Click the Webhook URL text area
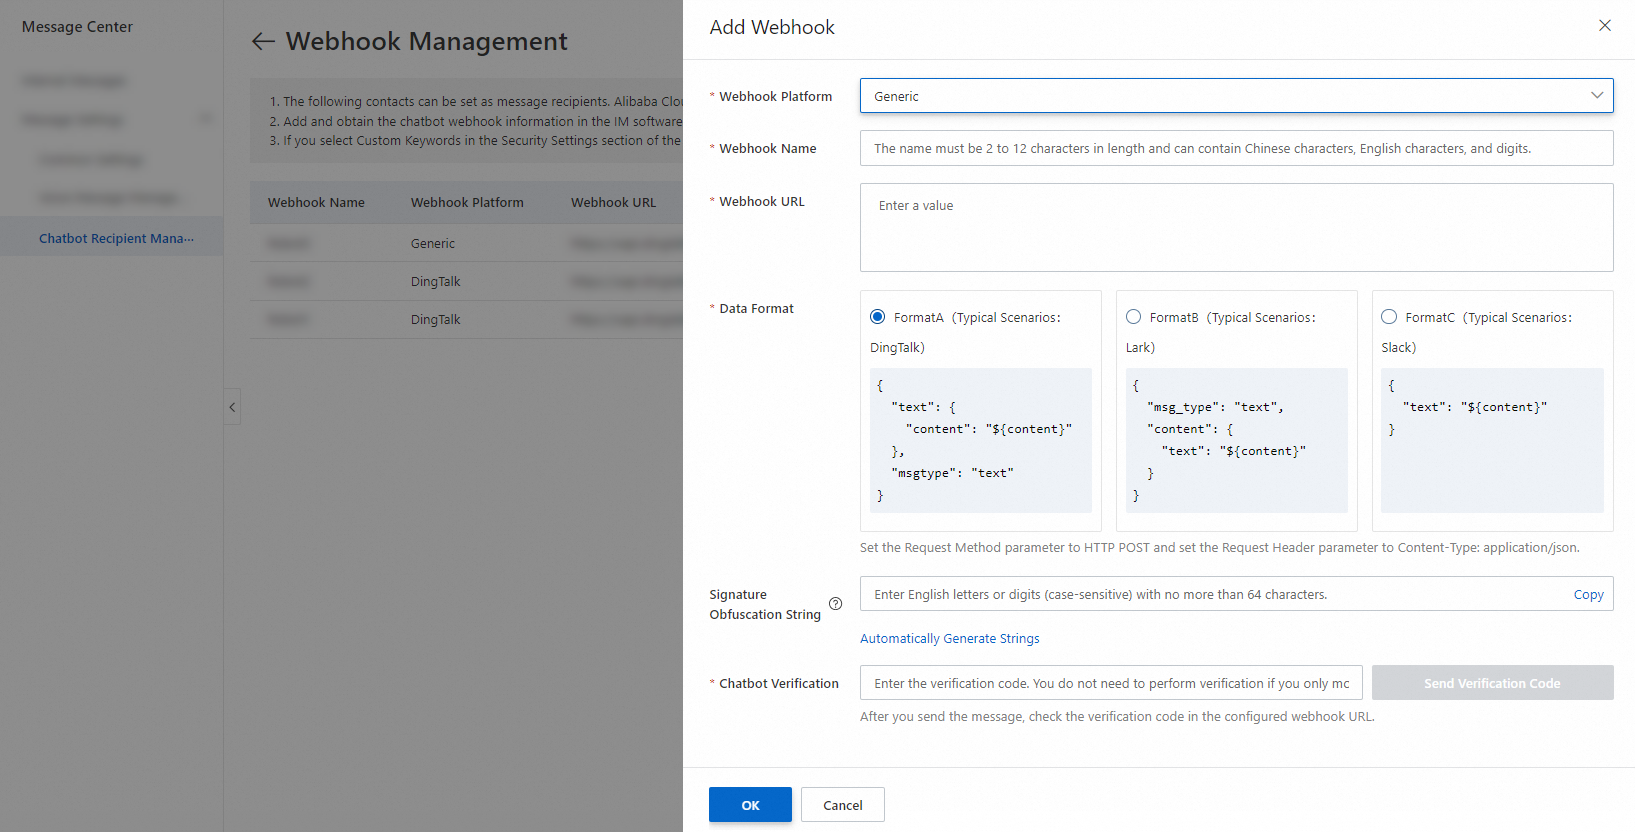This screenshot has width=1635, height=832. (x=1236, y=227)
